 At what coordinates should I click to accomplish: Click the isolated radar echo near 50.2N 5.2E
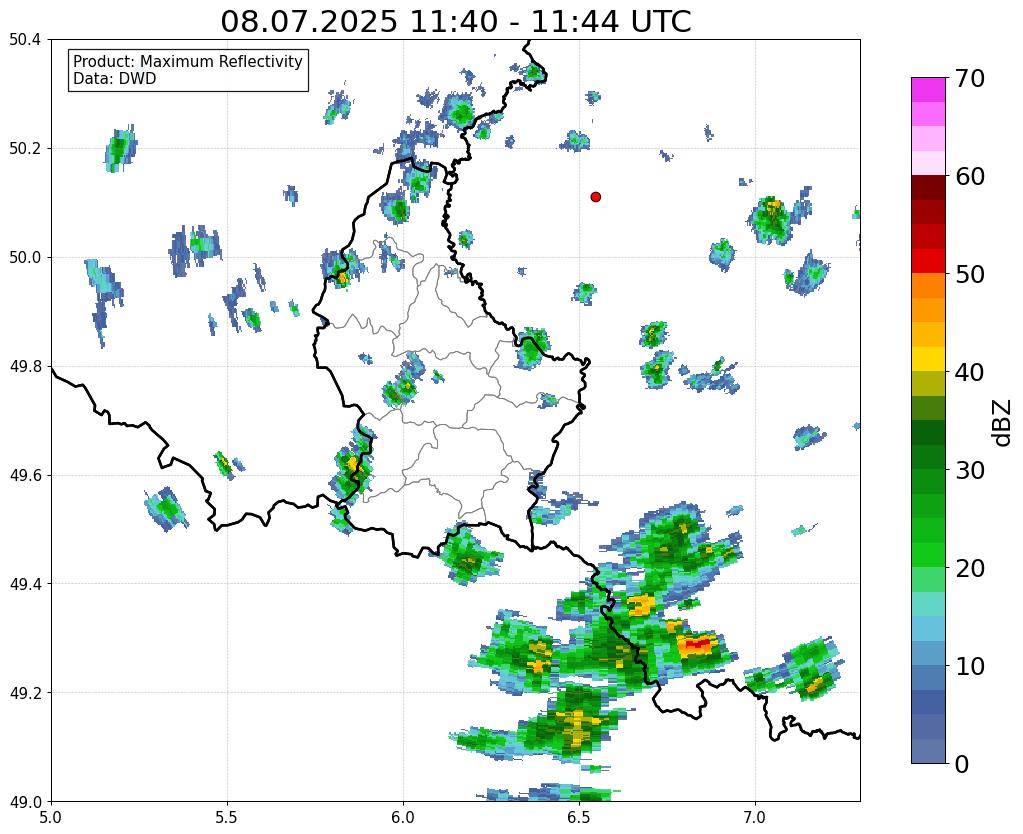point(121,149)
